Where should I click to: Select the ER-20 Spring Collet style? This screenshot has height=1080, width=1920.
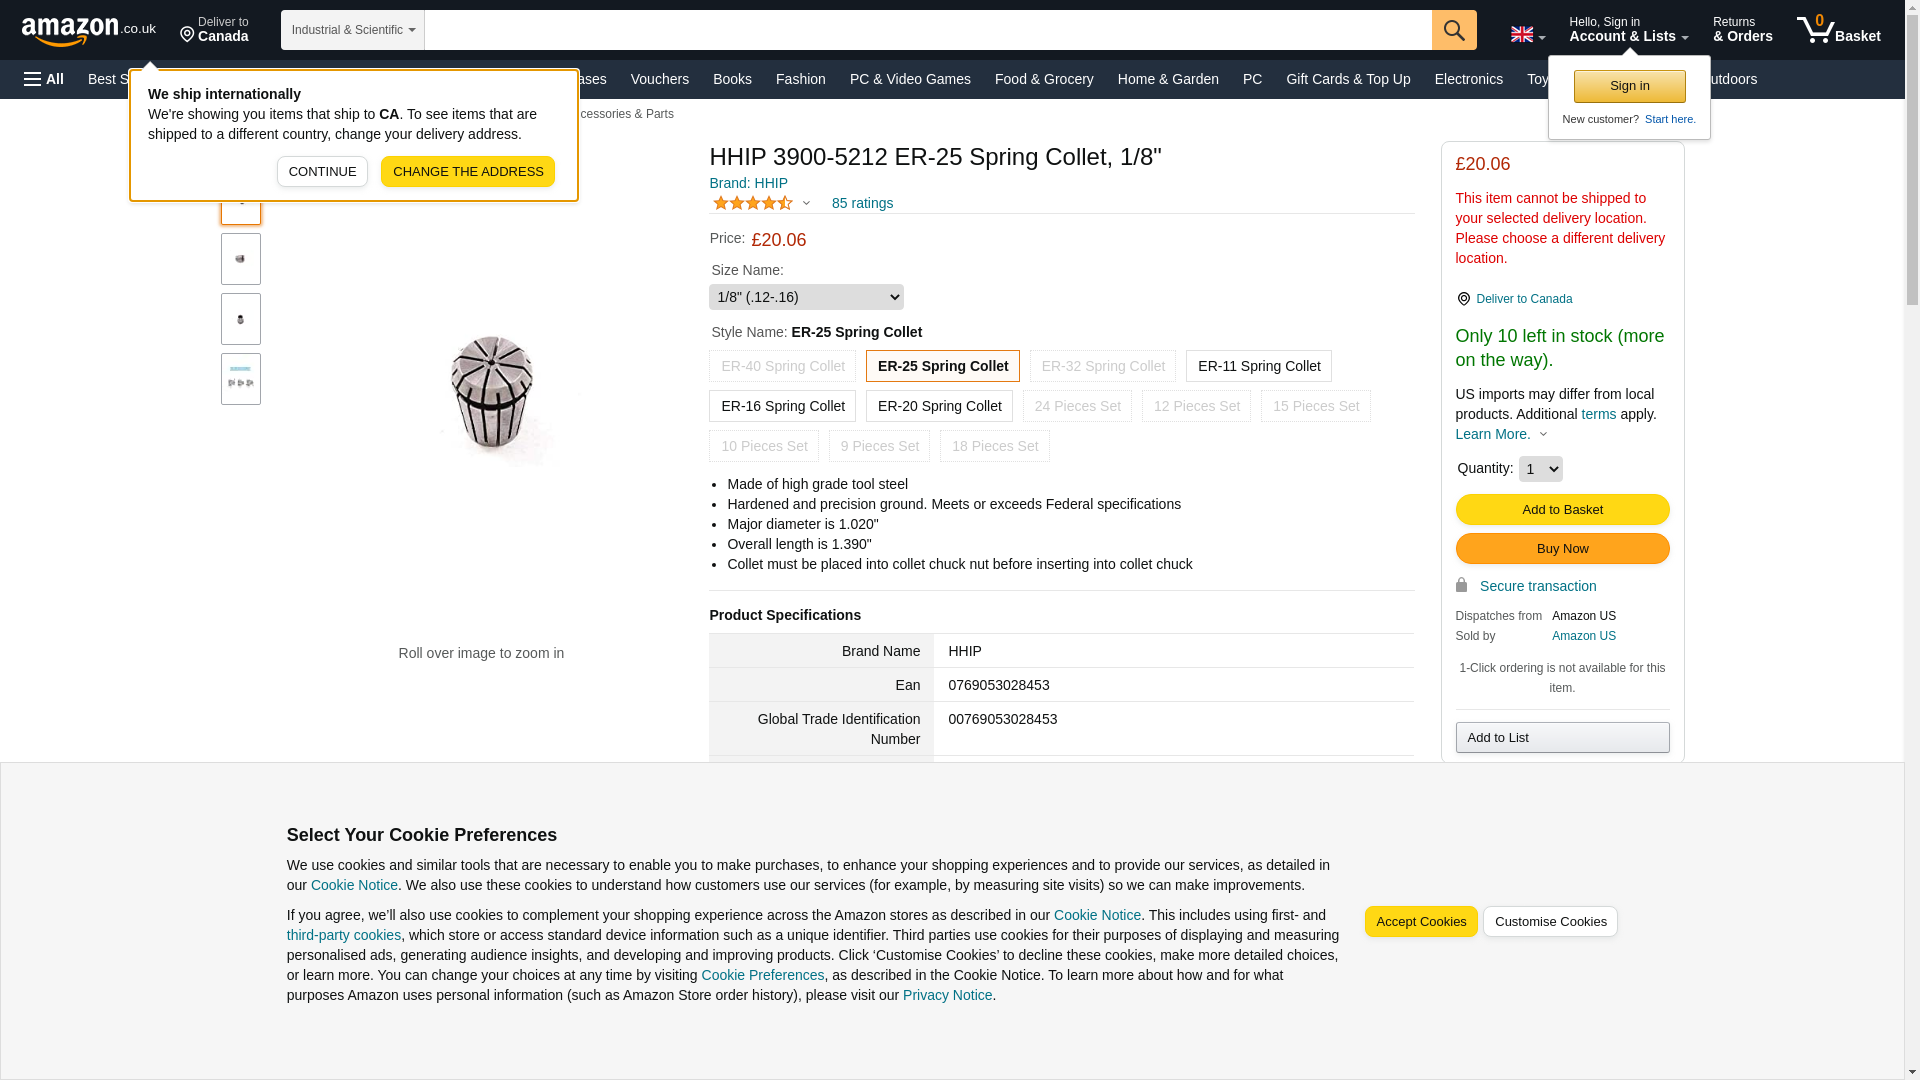tap(939, 406)
